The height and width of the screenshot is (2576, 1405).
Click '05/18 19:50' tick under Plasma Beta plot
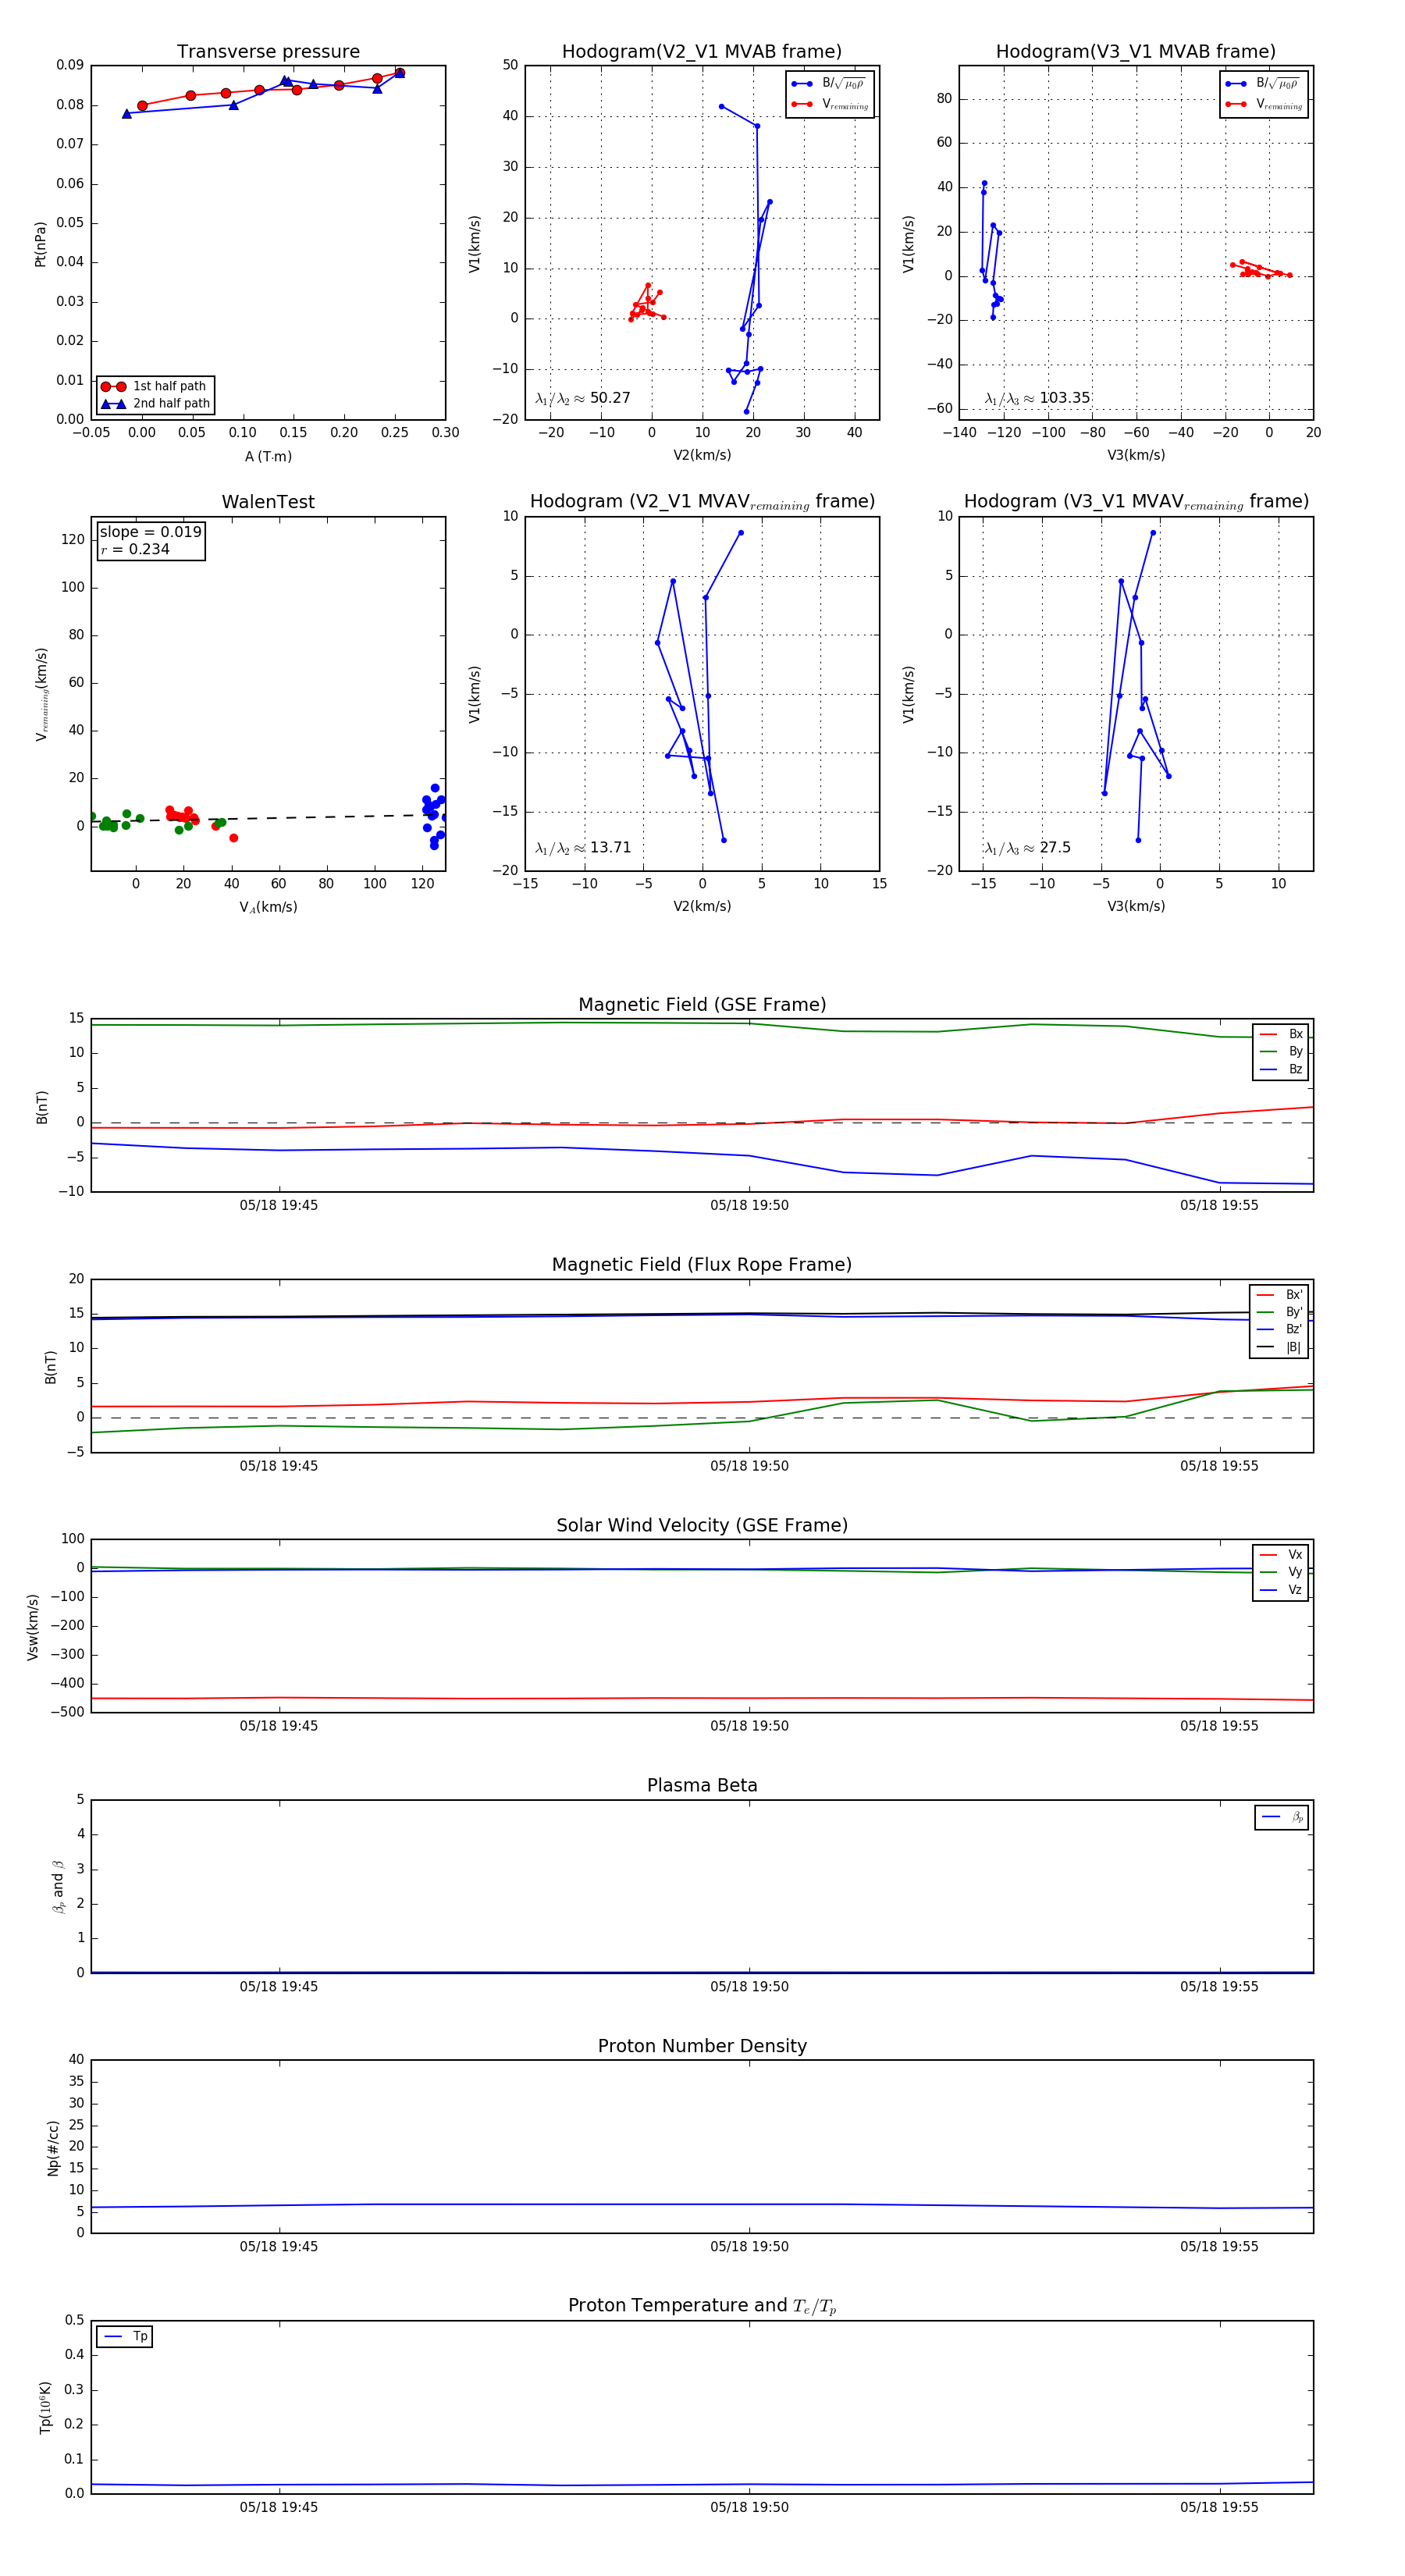[749, 1987]
